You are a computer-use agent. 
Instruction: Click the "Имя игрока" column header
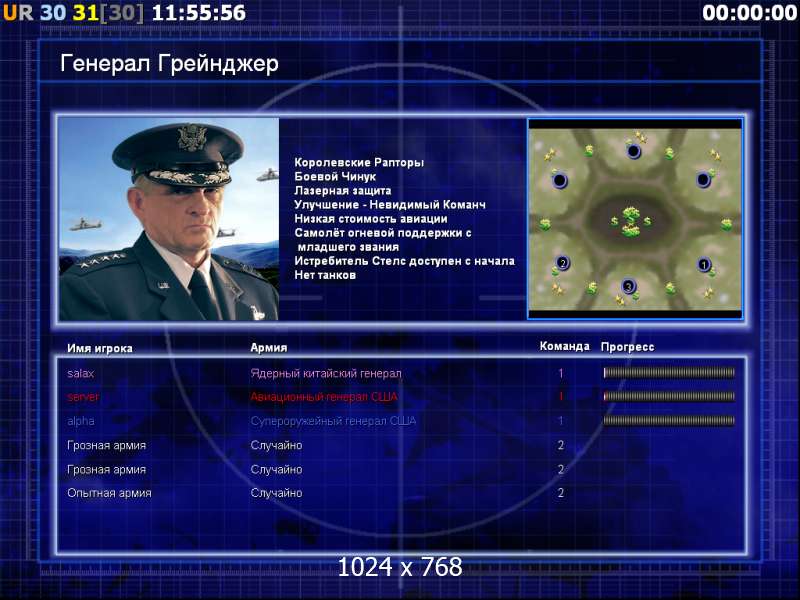tap(100, 348)
